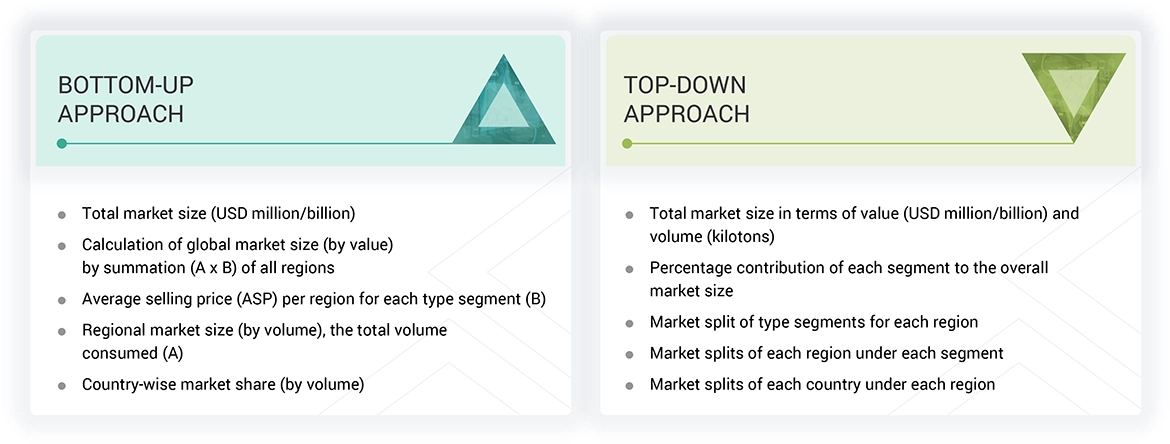The width and height of the screenshot is (1170, 444).
Task: Select the Top-Down Approach heading
Action: (x=686, y=99)
